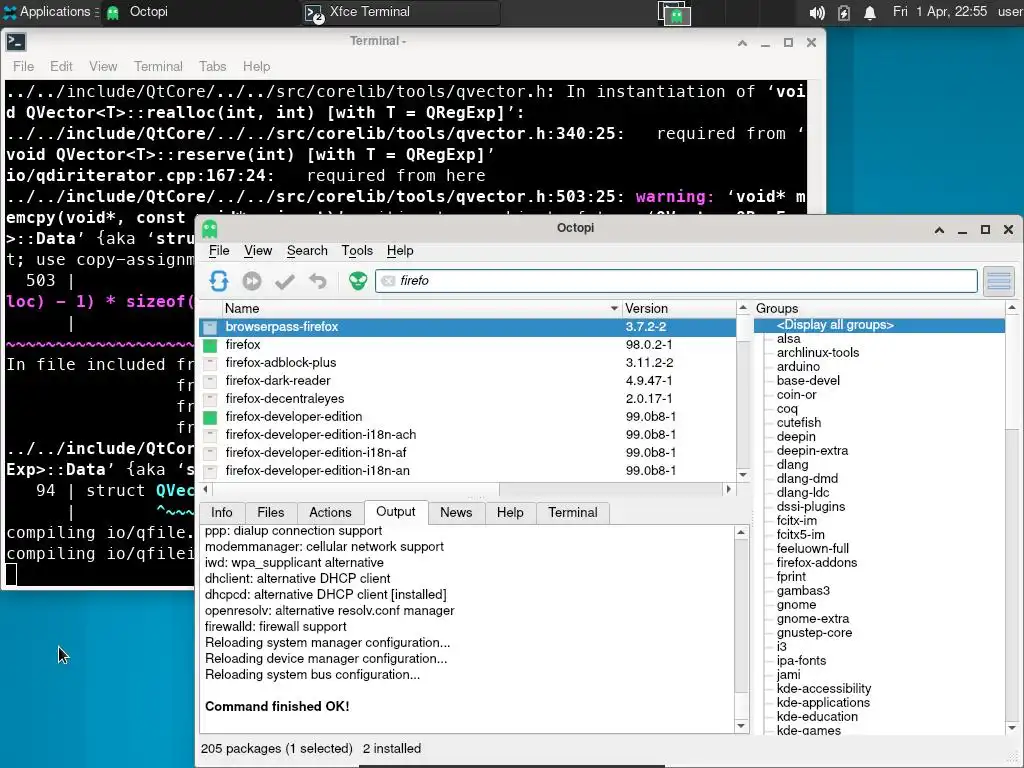Select the firefox-decentraleyes package name
The image size is (1024, 768).
tap(285, 399)
